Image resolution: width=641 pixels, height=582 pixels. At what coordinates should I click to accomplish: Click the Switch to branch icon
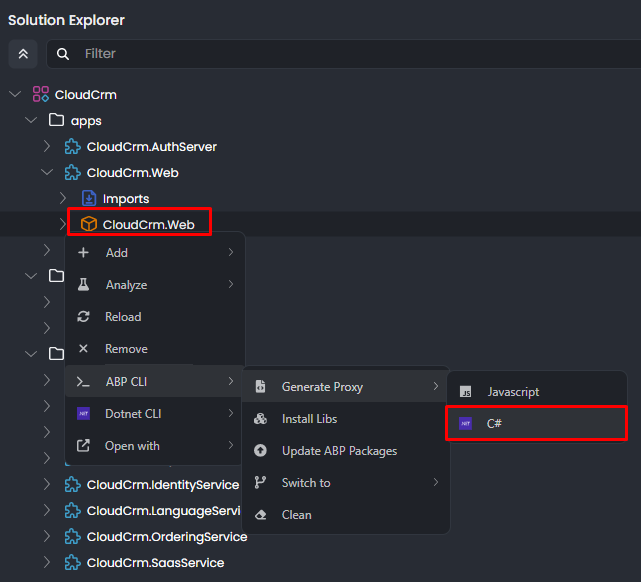pos(261,483)
